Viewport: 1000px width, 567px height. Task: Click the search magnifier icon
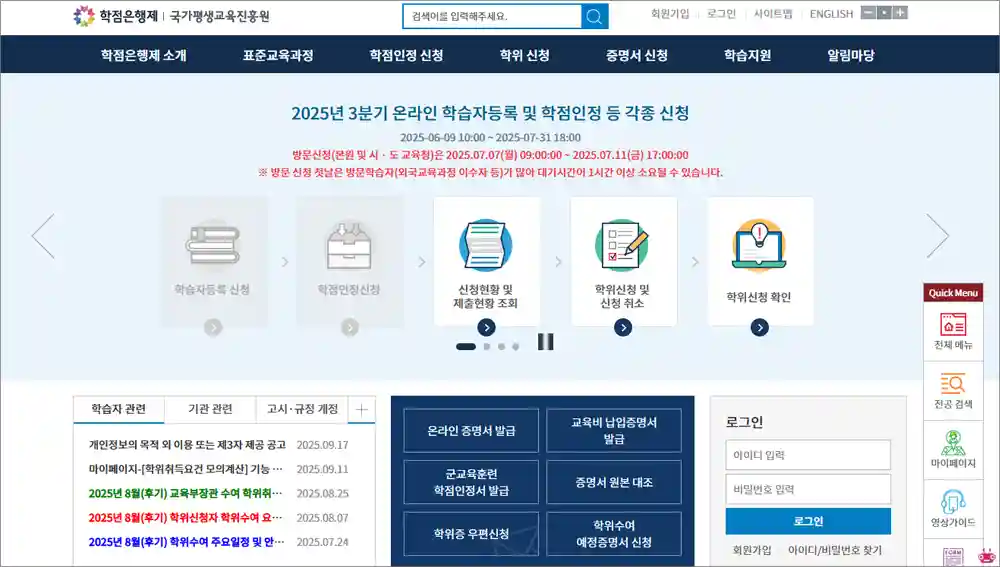click(595, 16)
